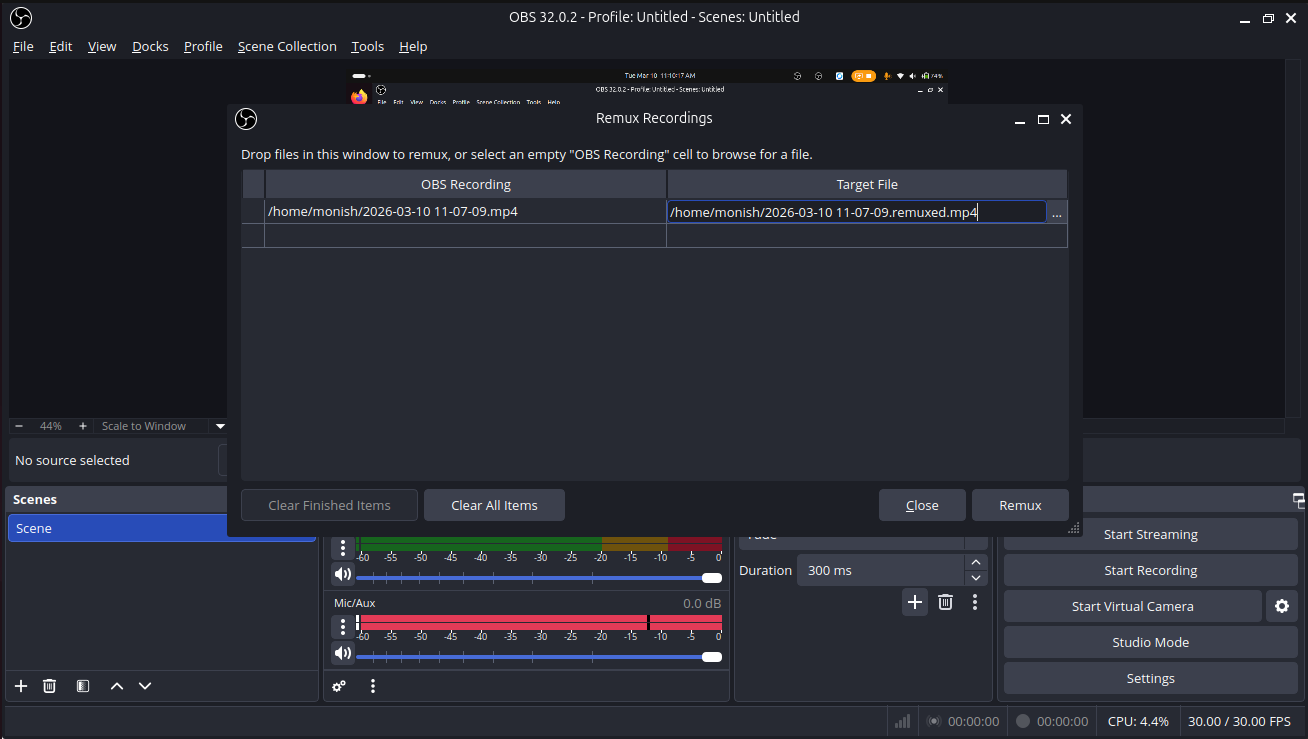This screenshot has width=1308, height=739.
Task: Open the preview scale dropdown arrow
Action: (x=220, y=426)
